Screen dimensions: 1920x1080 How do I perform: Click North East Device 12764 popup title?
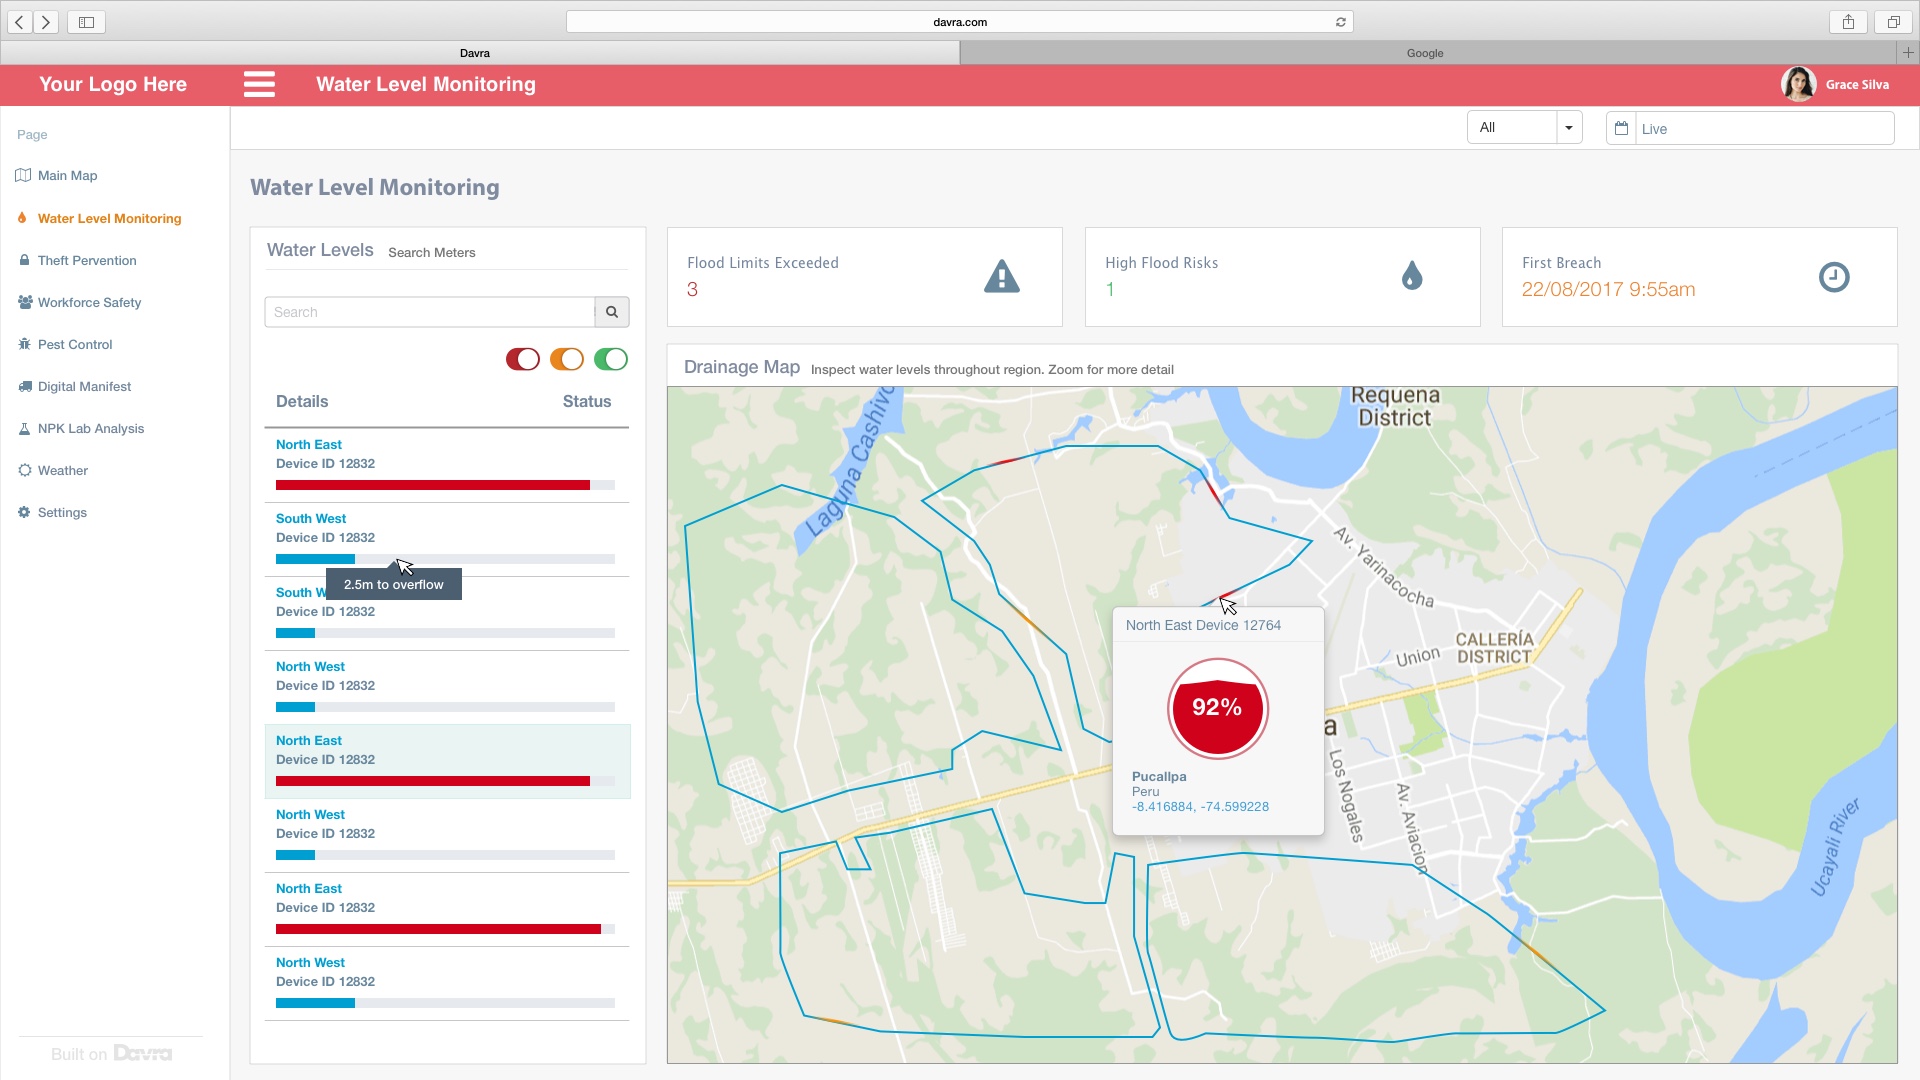click(x=1203, y=625)
